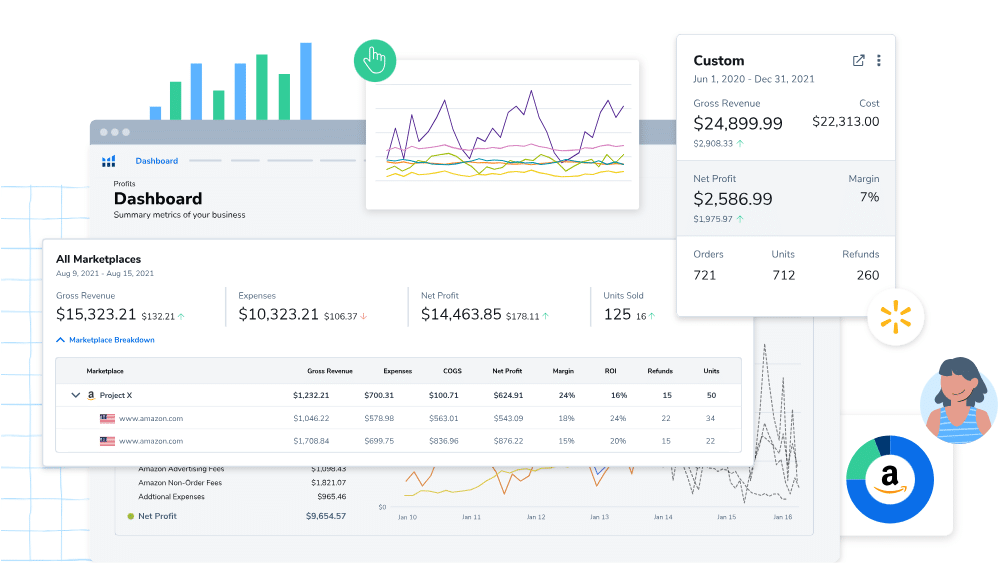
Task: Open www.amazon.com in the $1,046.22 row
Action: [x=151, y=418]
